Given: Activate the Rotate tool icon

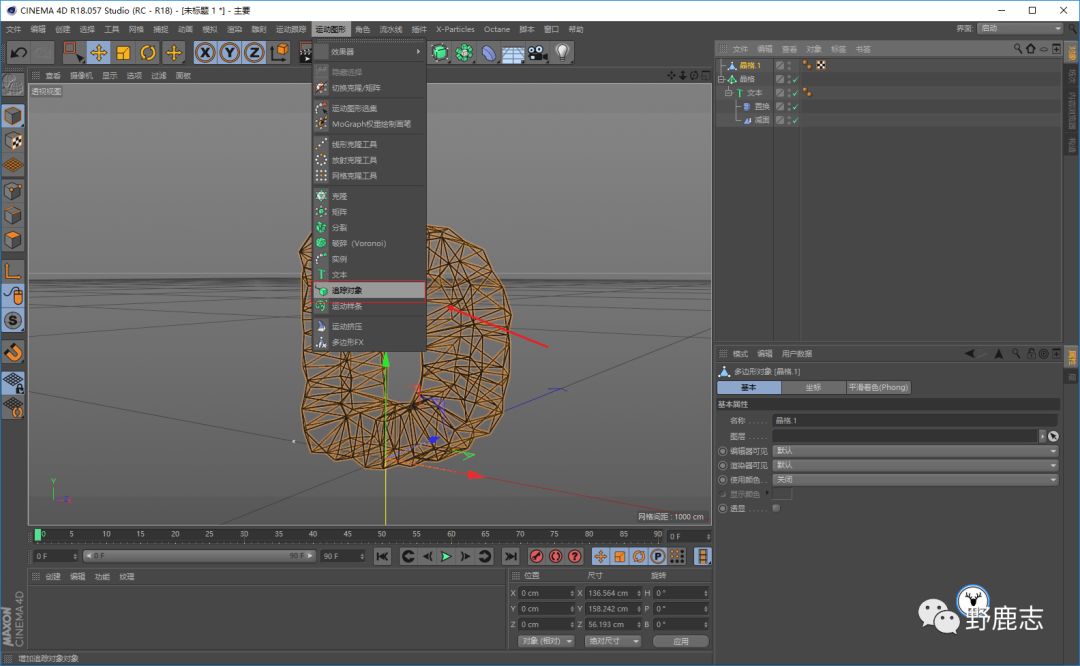Looking at the screenshot, I should (x=148, y=52).
